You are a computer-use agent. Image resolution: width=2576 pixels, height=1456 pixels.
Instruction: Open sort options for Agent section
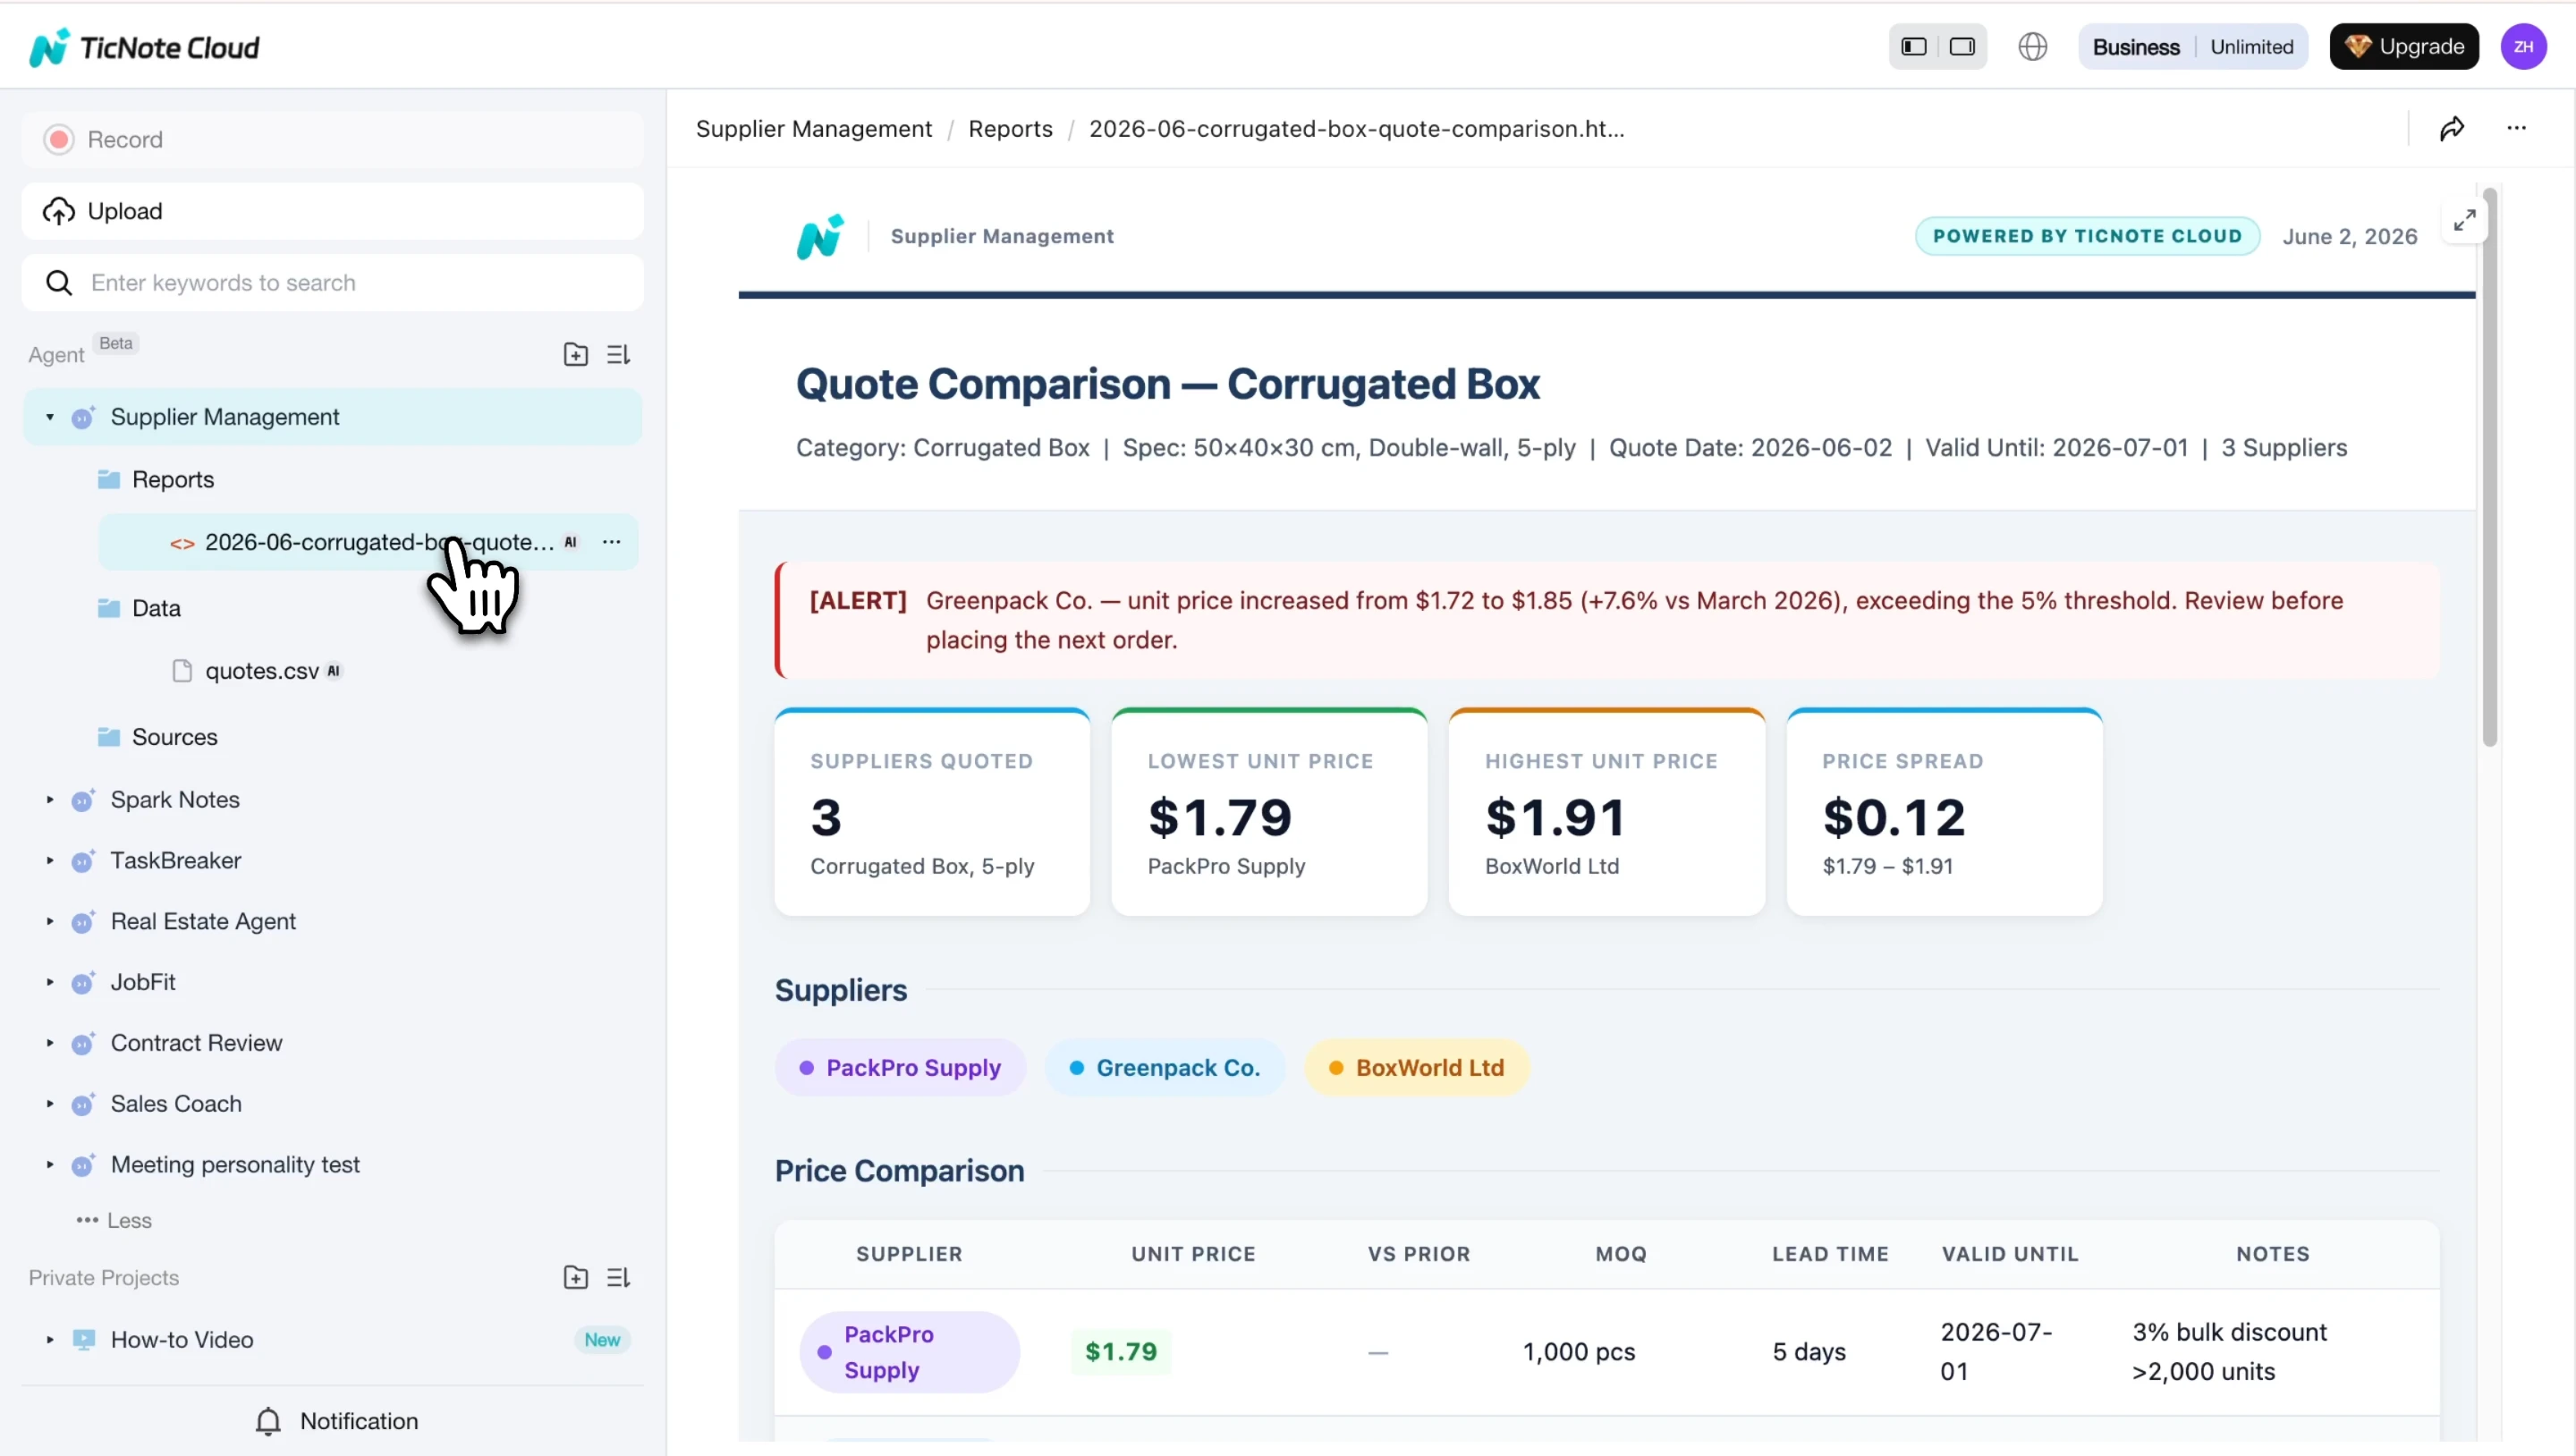[618, 354]
